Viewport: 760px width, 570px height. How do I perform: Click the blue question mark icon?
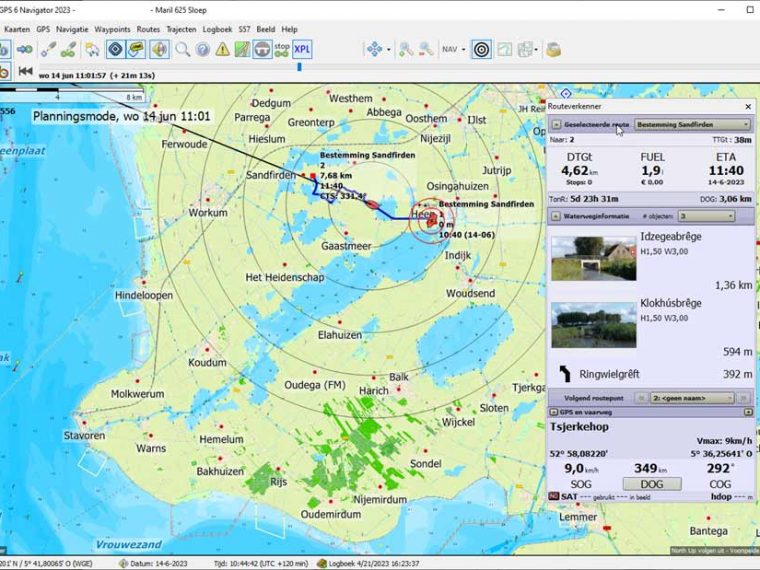pos(203,49)
